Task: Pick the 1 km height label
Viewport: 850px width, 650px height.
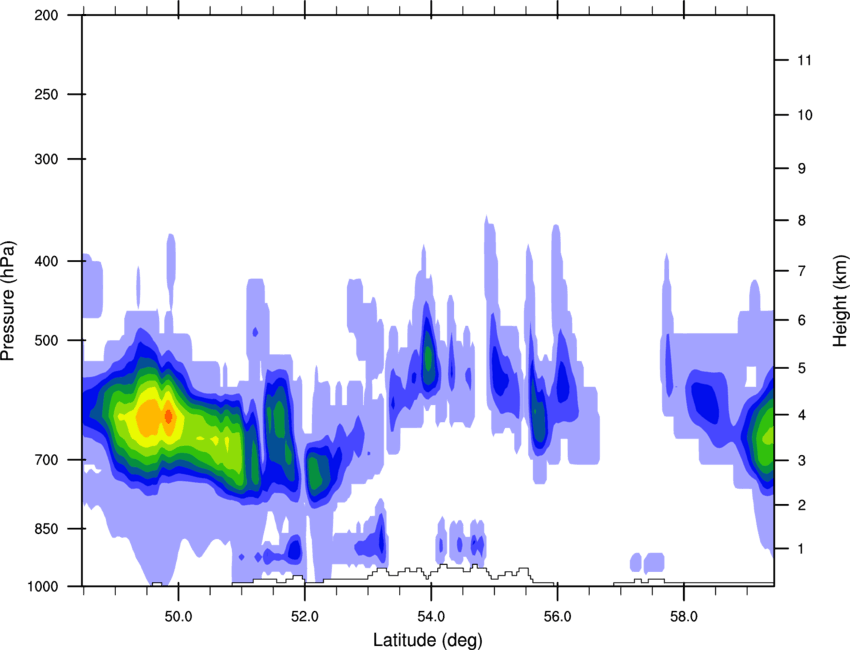Action: point(801,549)
